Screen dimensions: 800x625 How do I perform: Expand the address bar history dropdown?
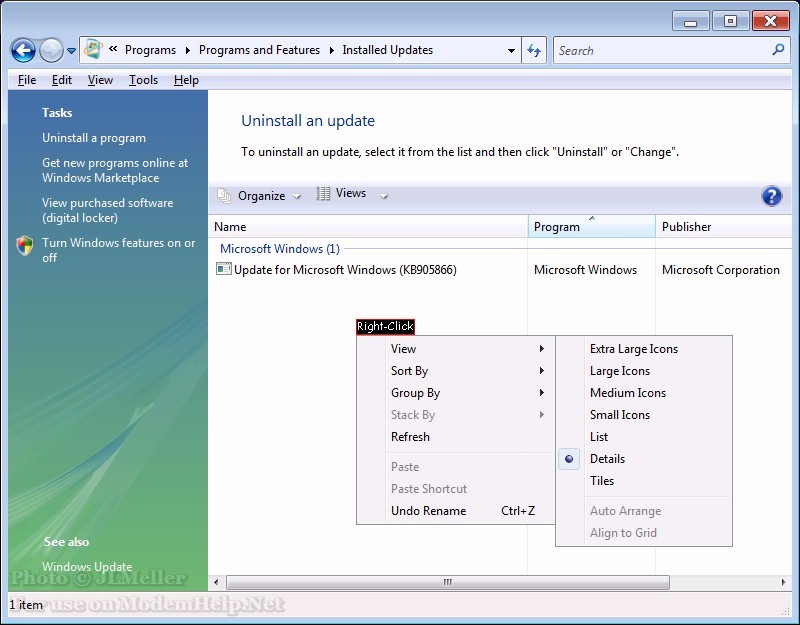(511, 51)
